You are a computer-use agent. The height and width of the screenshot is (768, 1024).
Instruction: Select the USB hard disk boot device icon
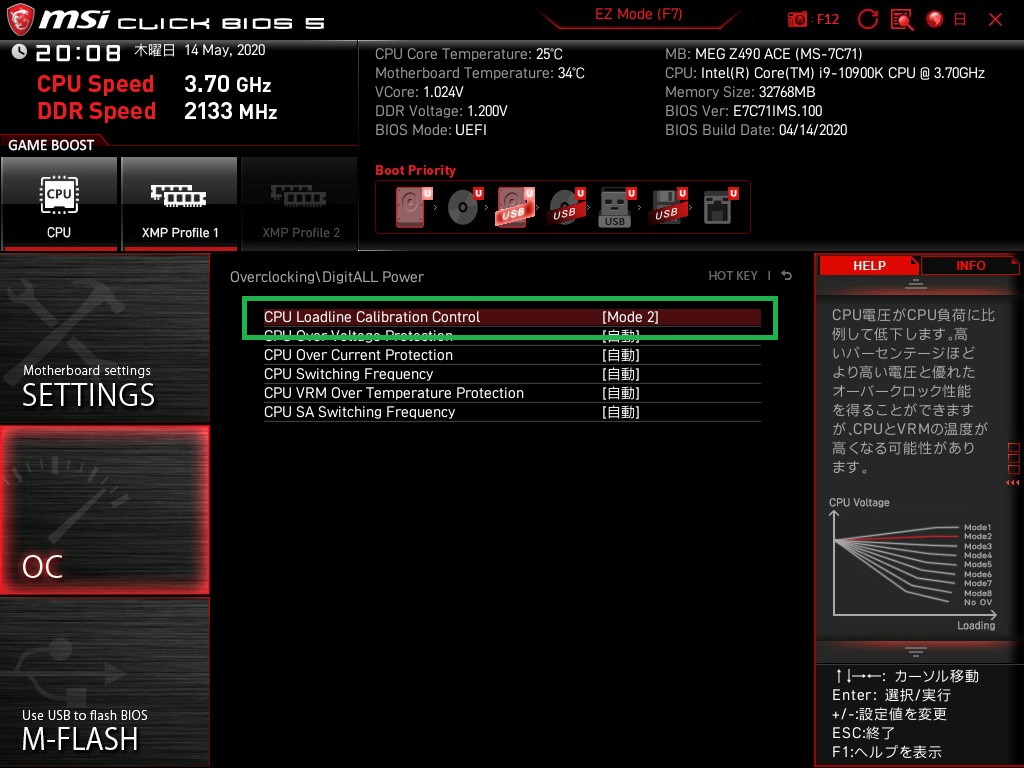tap(515, 207)
